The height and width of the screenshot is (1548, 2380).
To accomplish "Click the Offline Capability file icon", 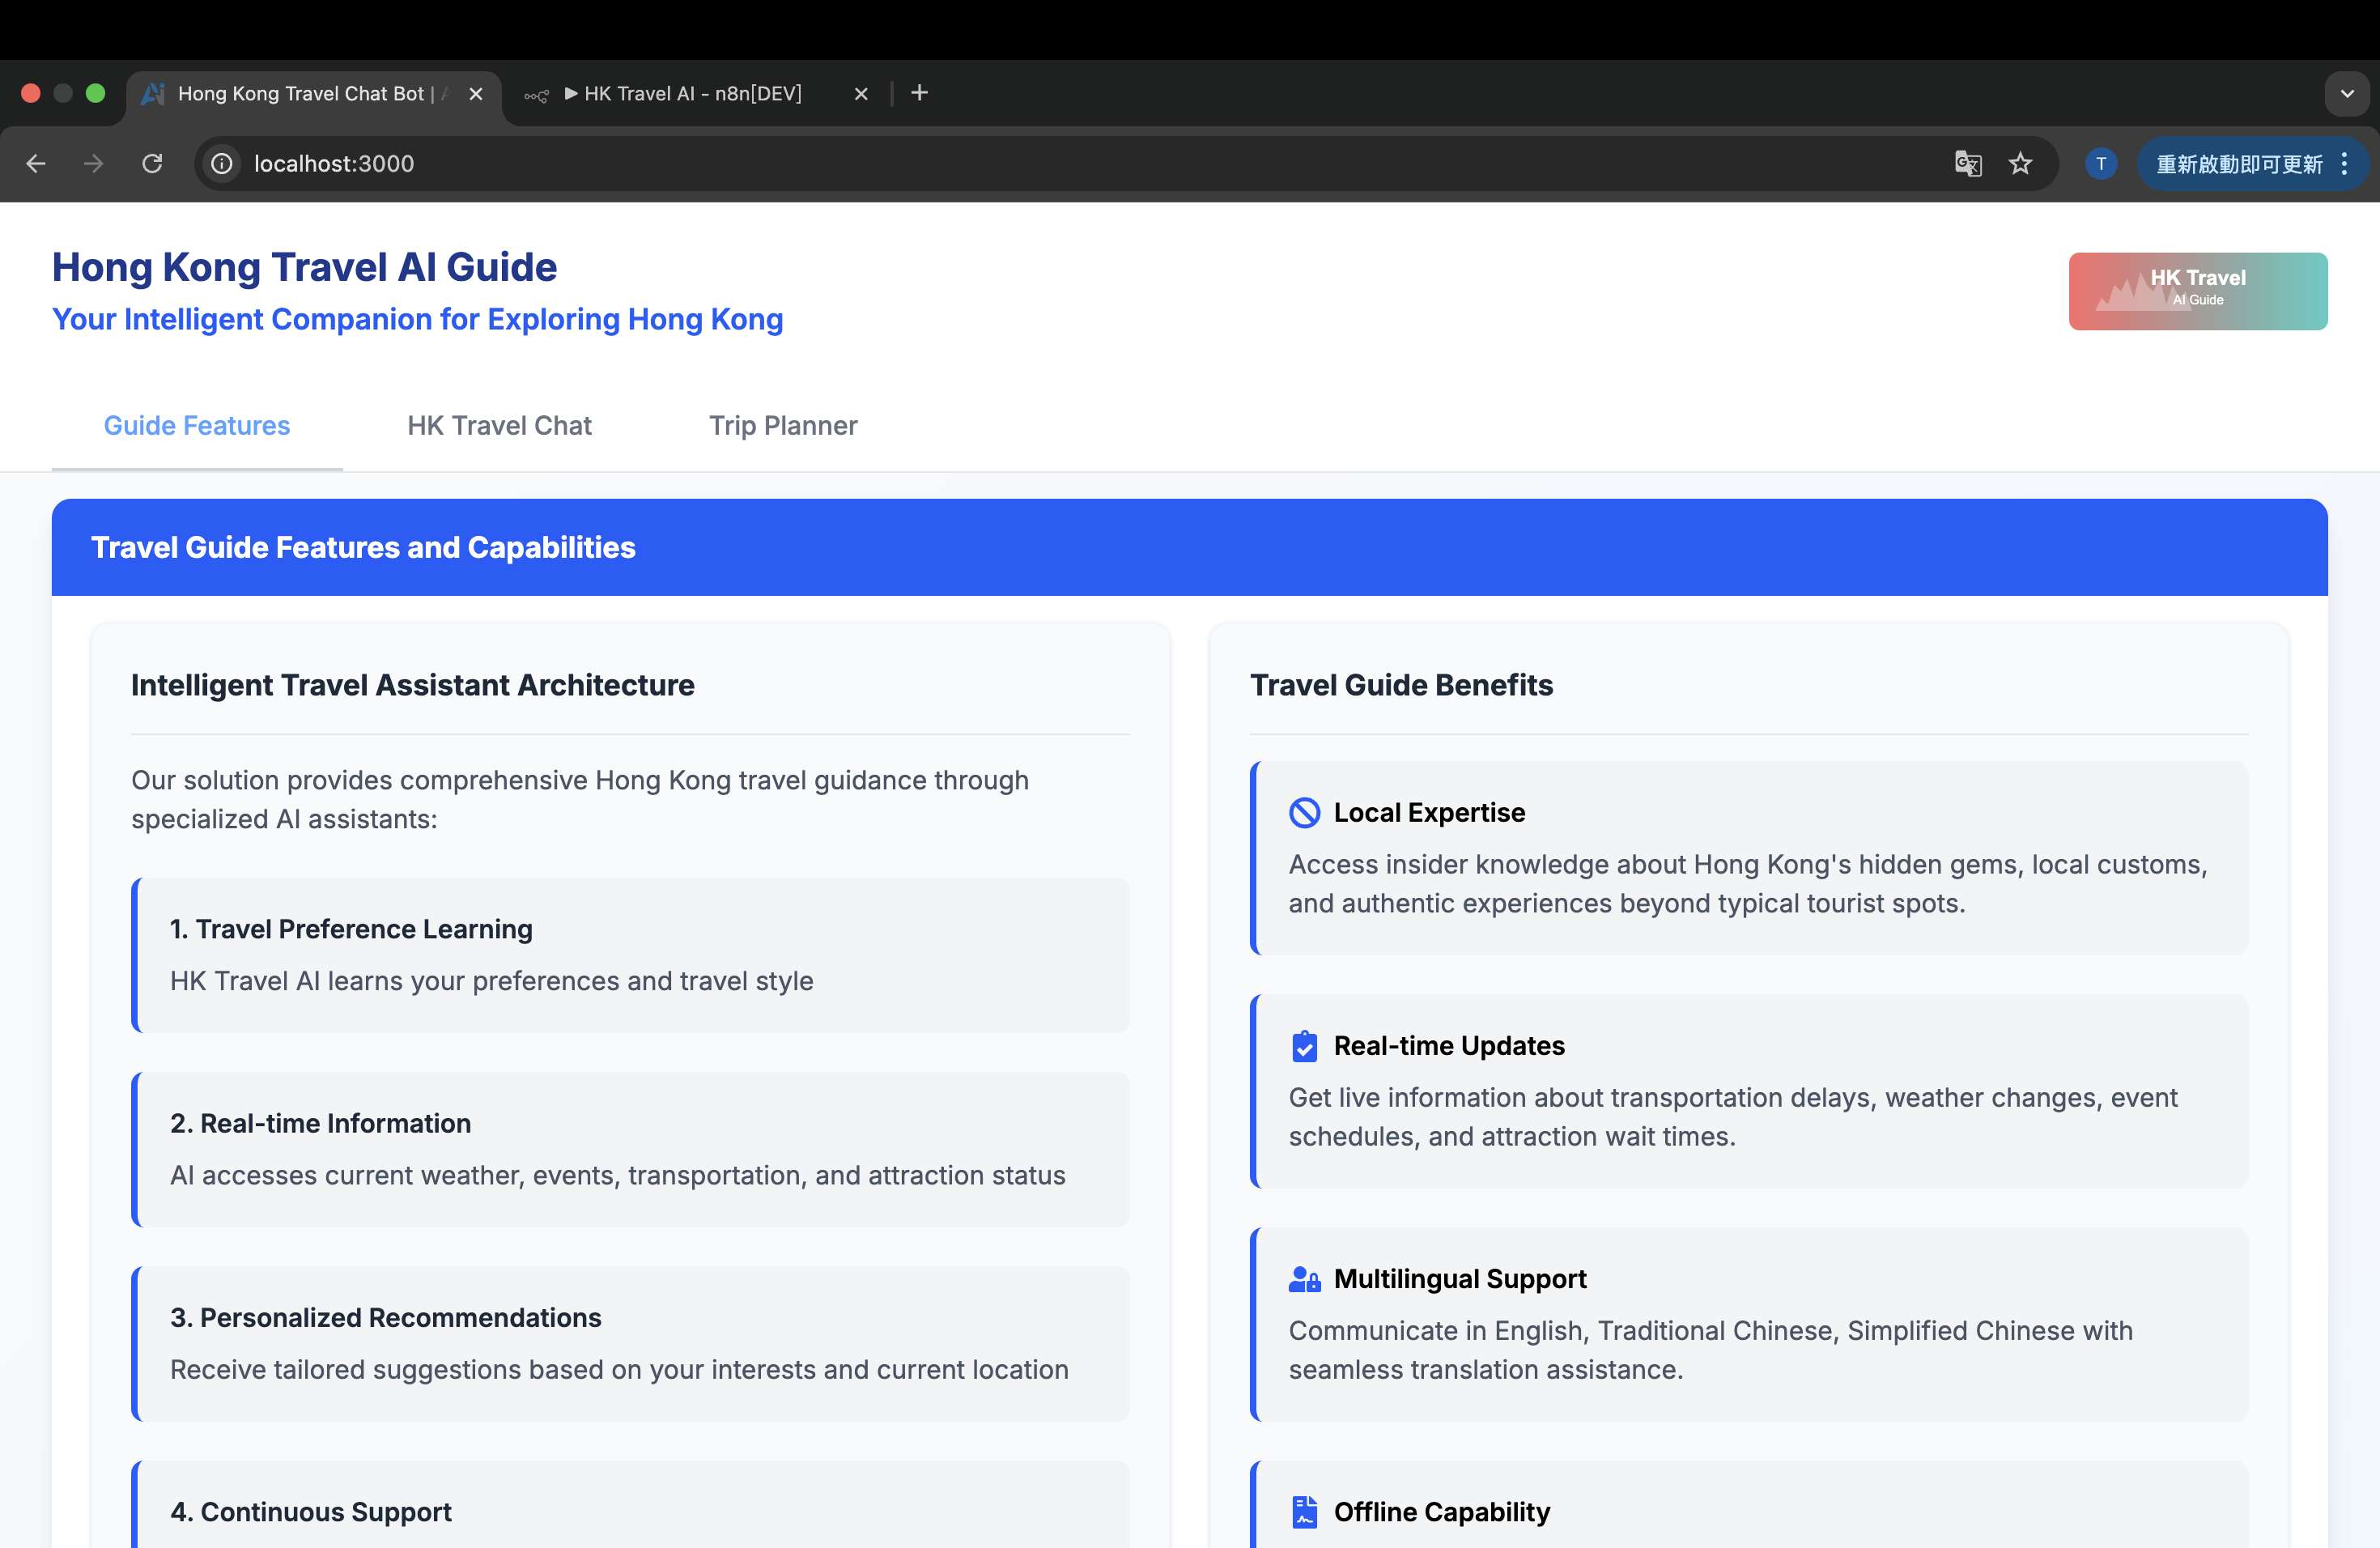I will click(1304, 1512).
